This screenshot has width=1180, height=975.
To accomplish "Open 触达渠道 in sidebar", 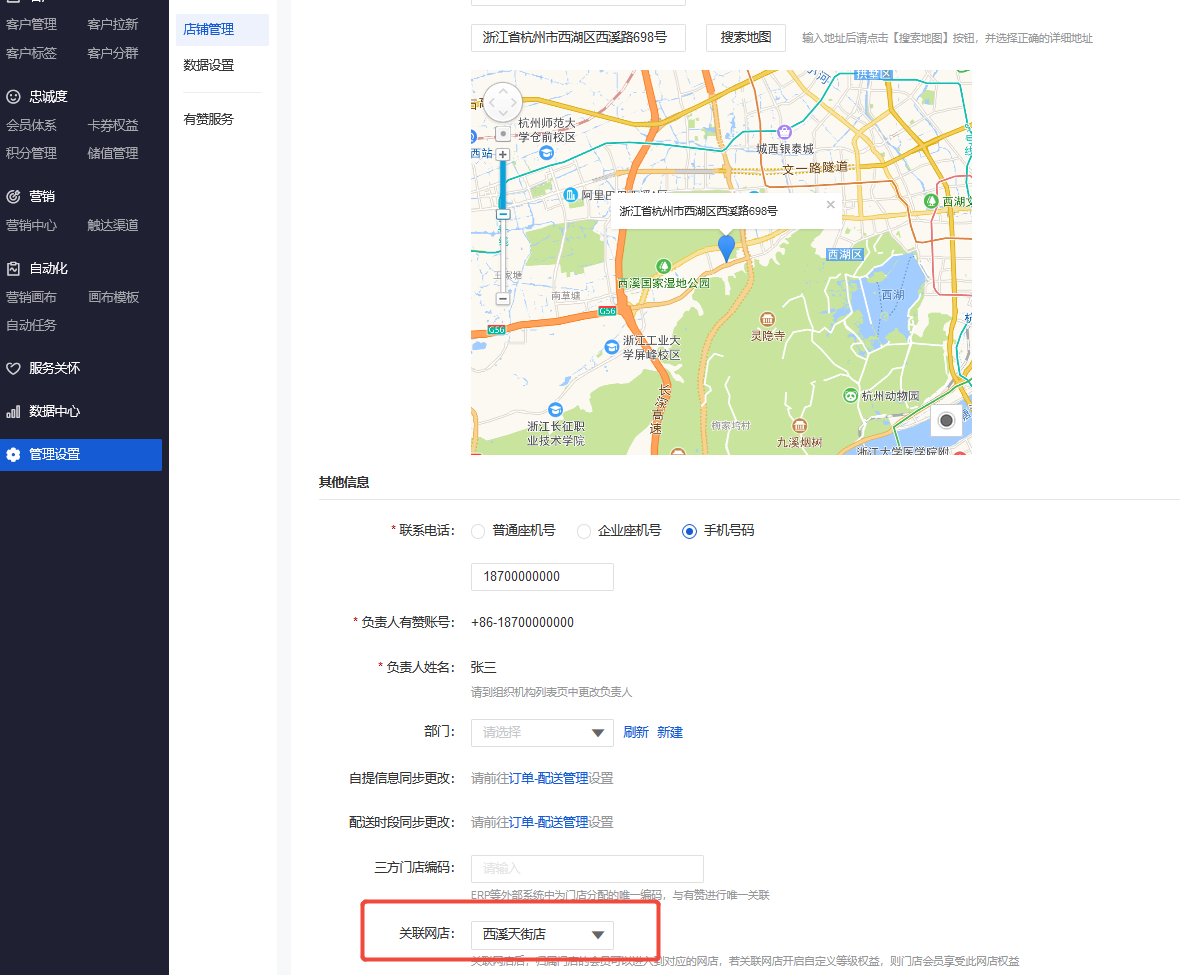I will (x=113, y=226).
